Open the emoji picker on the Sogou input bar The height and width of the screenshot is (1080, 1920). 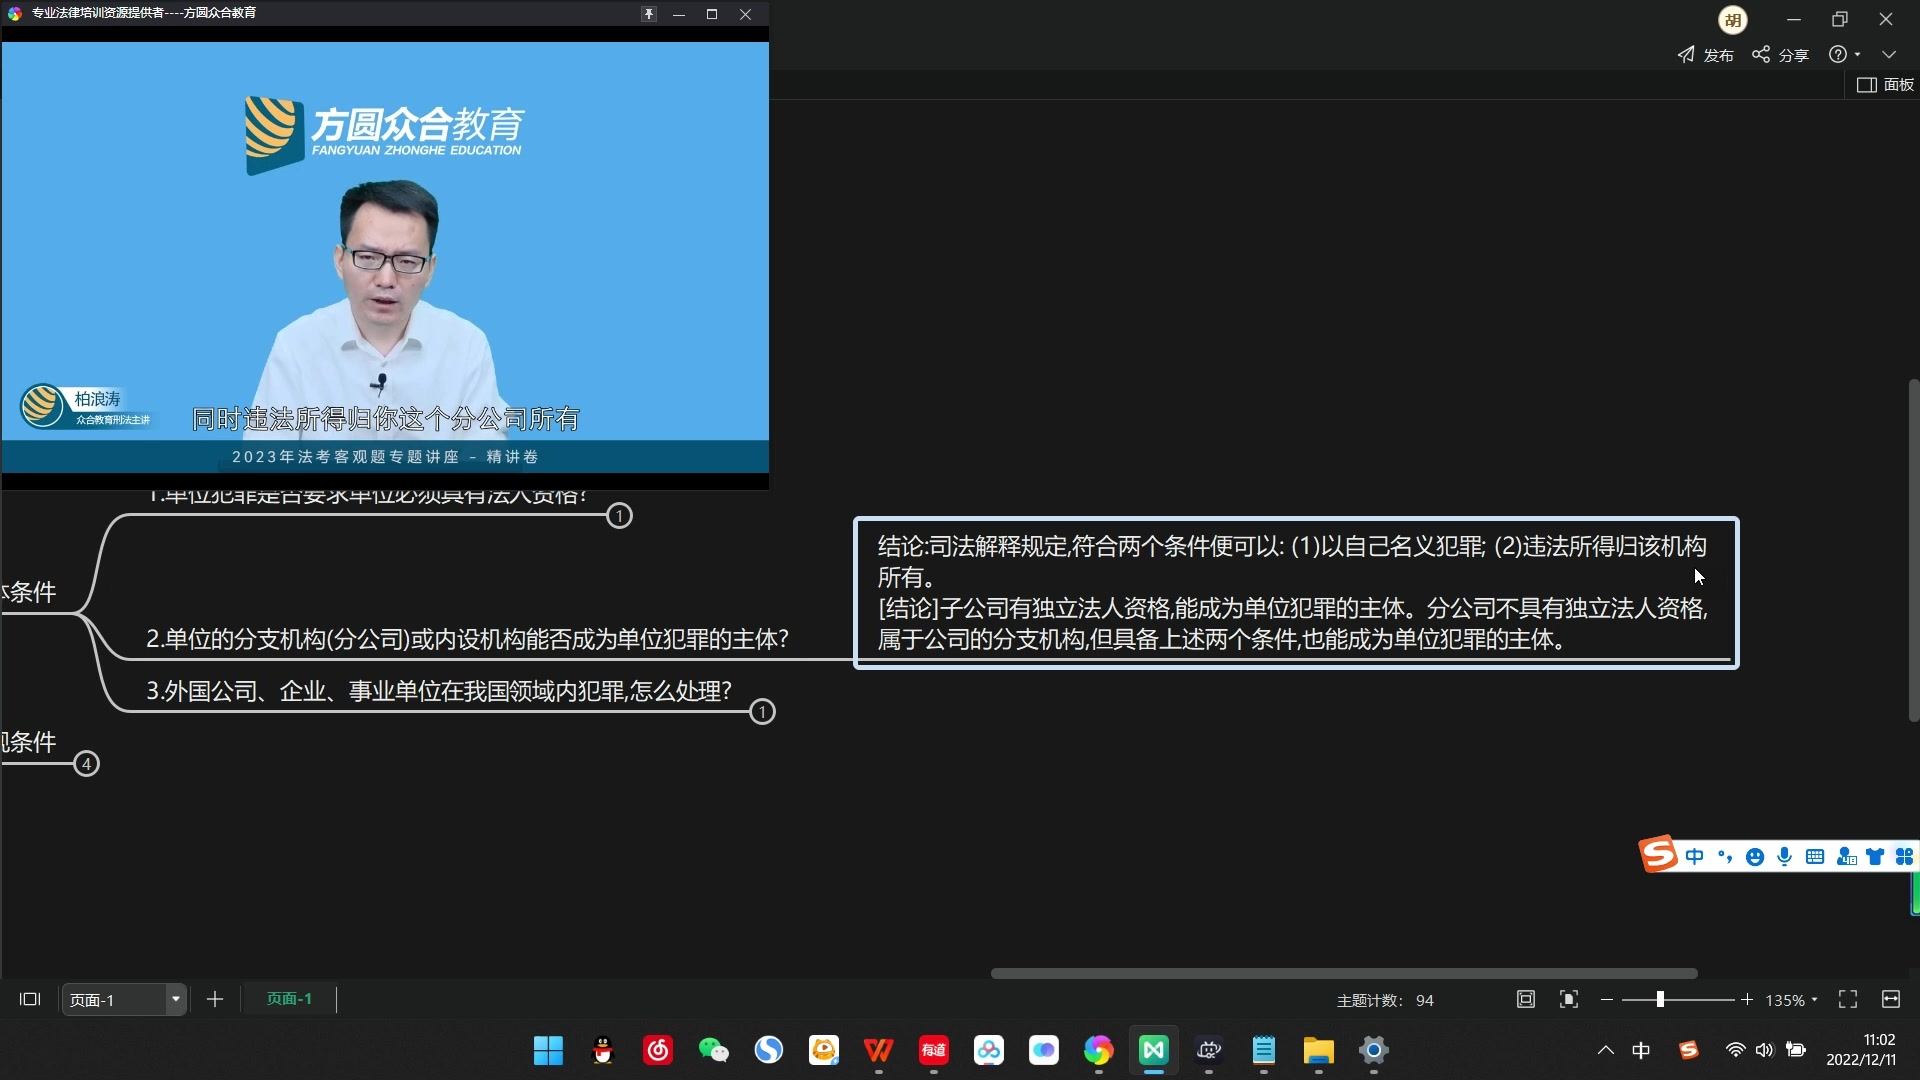[1757, 857]
